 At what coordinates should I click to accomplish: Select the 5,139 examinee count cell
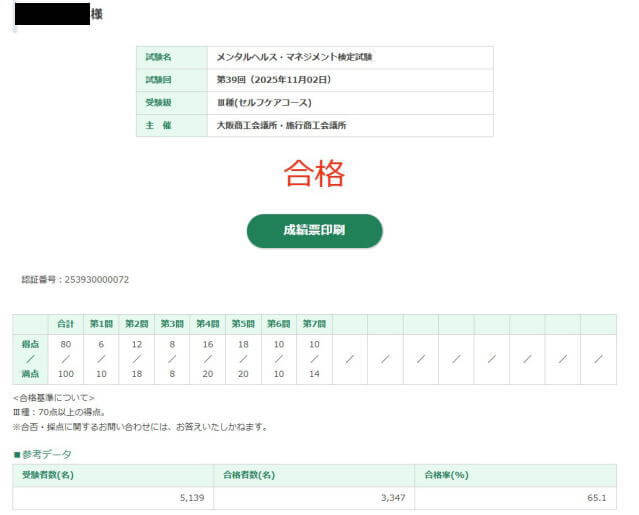point(189,497)
